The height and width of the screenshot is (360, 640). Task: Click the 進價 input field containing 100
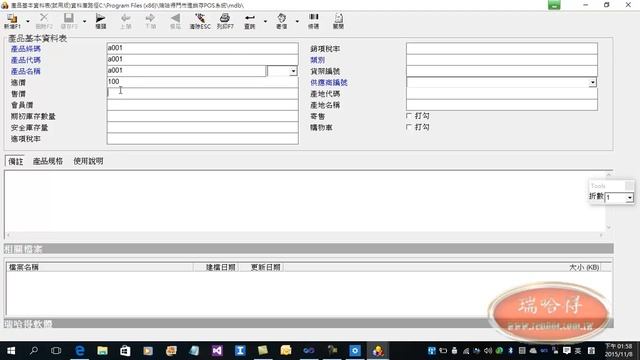[x=202, y=82]
